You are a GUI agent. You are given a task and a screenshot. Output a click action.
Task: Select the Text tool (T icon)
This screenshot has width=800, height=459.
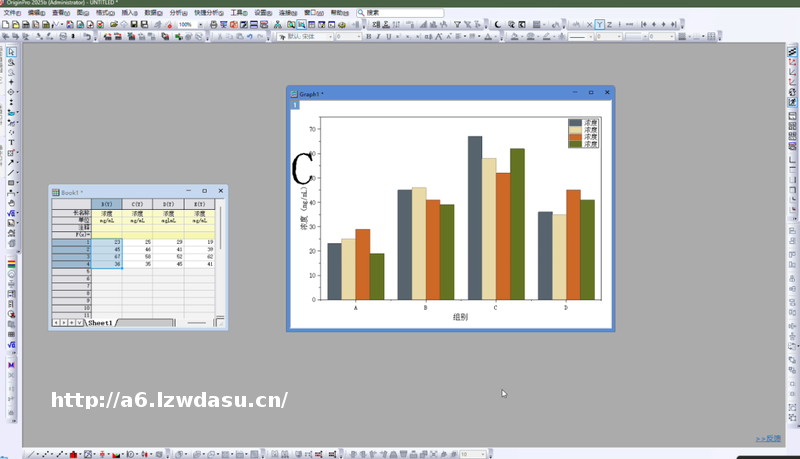(x=11, y=143)
